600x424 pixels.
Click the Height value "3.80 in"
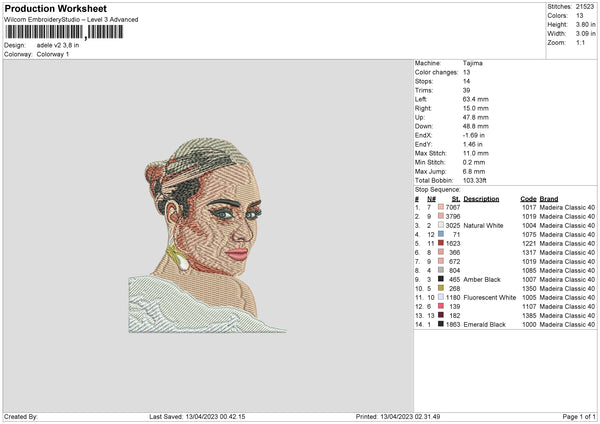tap(586, 24)
